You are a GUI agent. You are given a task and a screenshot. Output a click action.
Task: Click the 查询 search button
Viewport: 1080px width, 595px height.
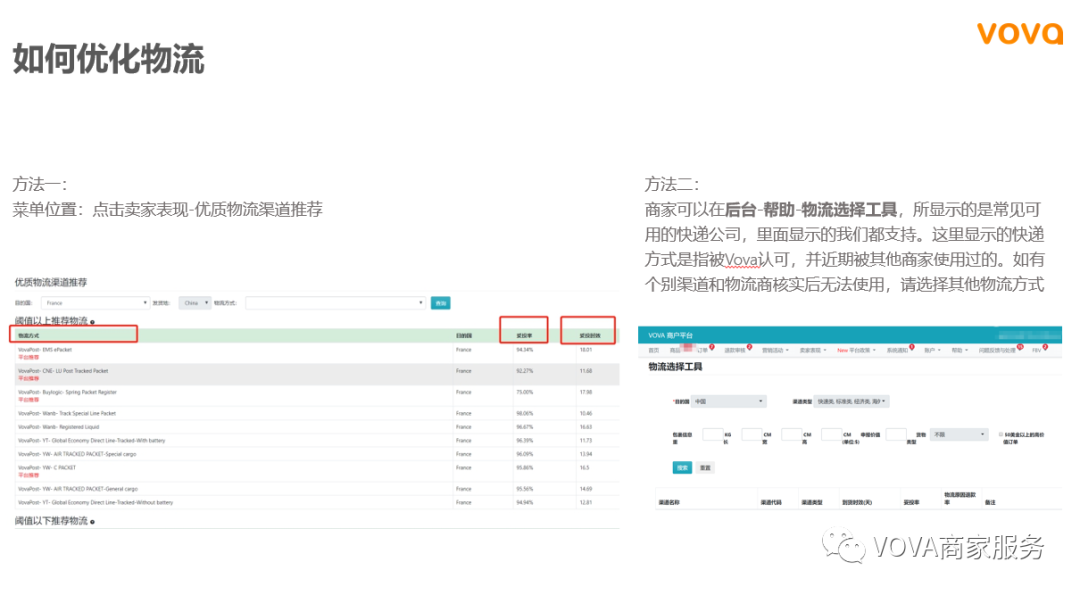coord(442,302)
